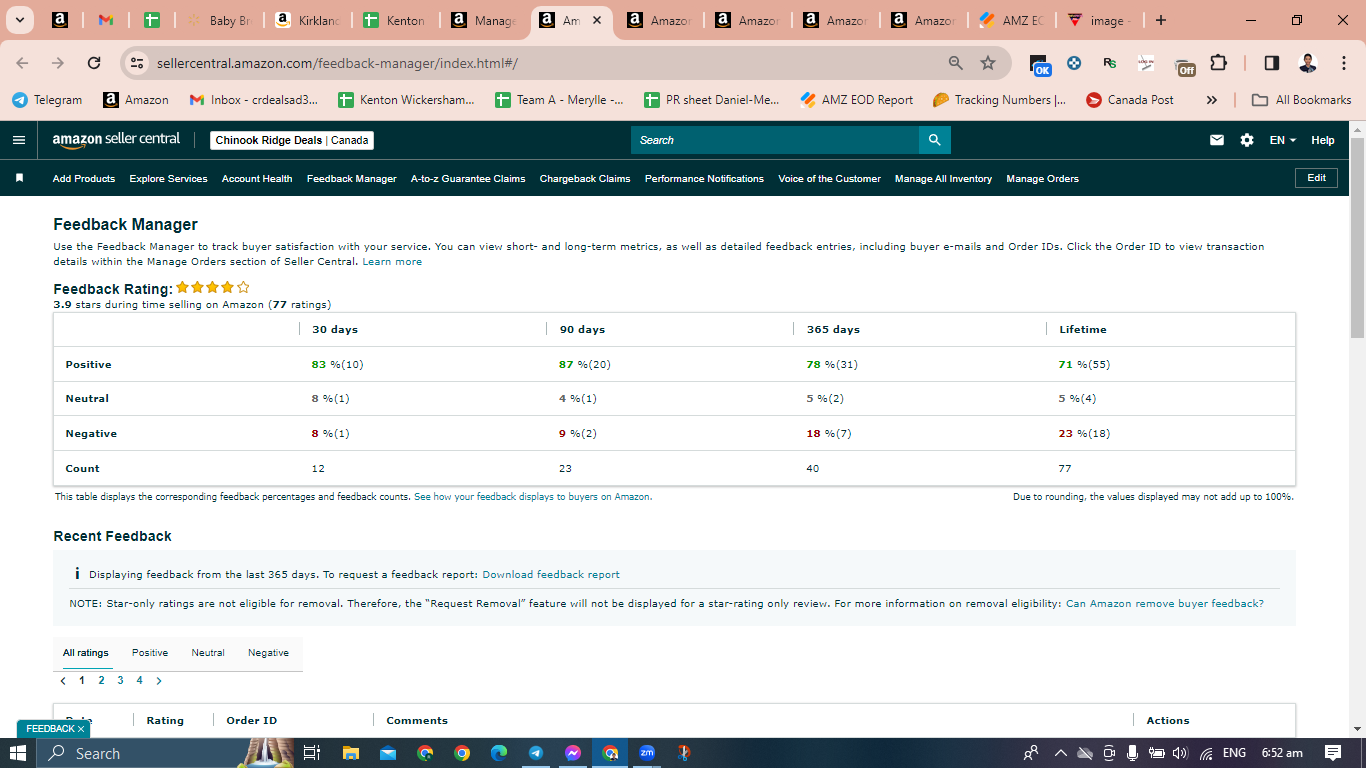Open the AMZ EOD Report bookmark
This screenshot has height=768, width=1366.
(857, 100)
